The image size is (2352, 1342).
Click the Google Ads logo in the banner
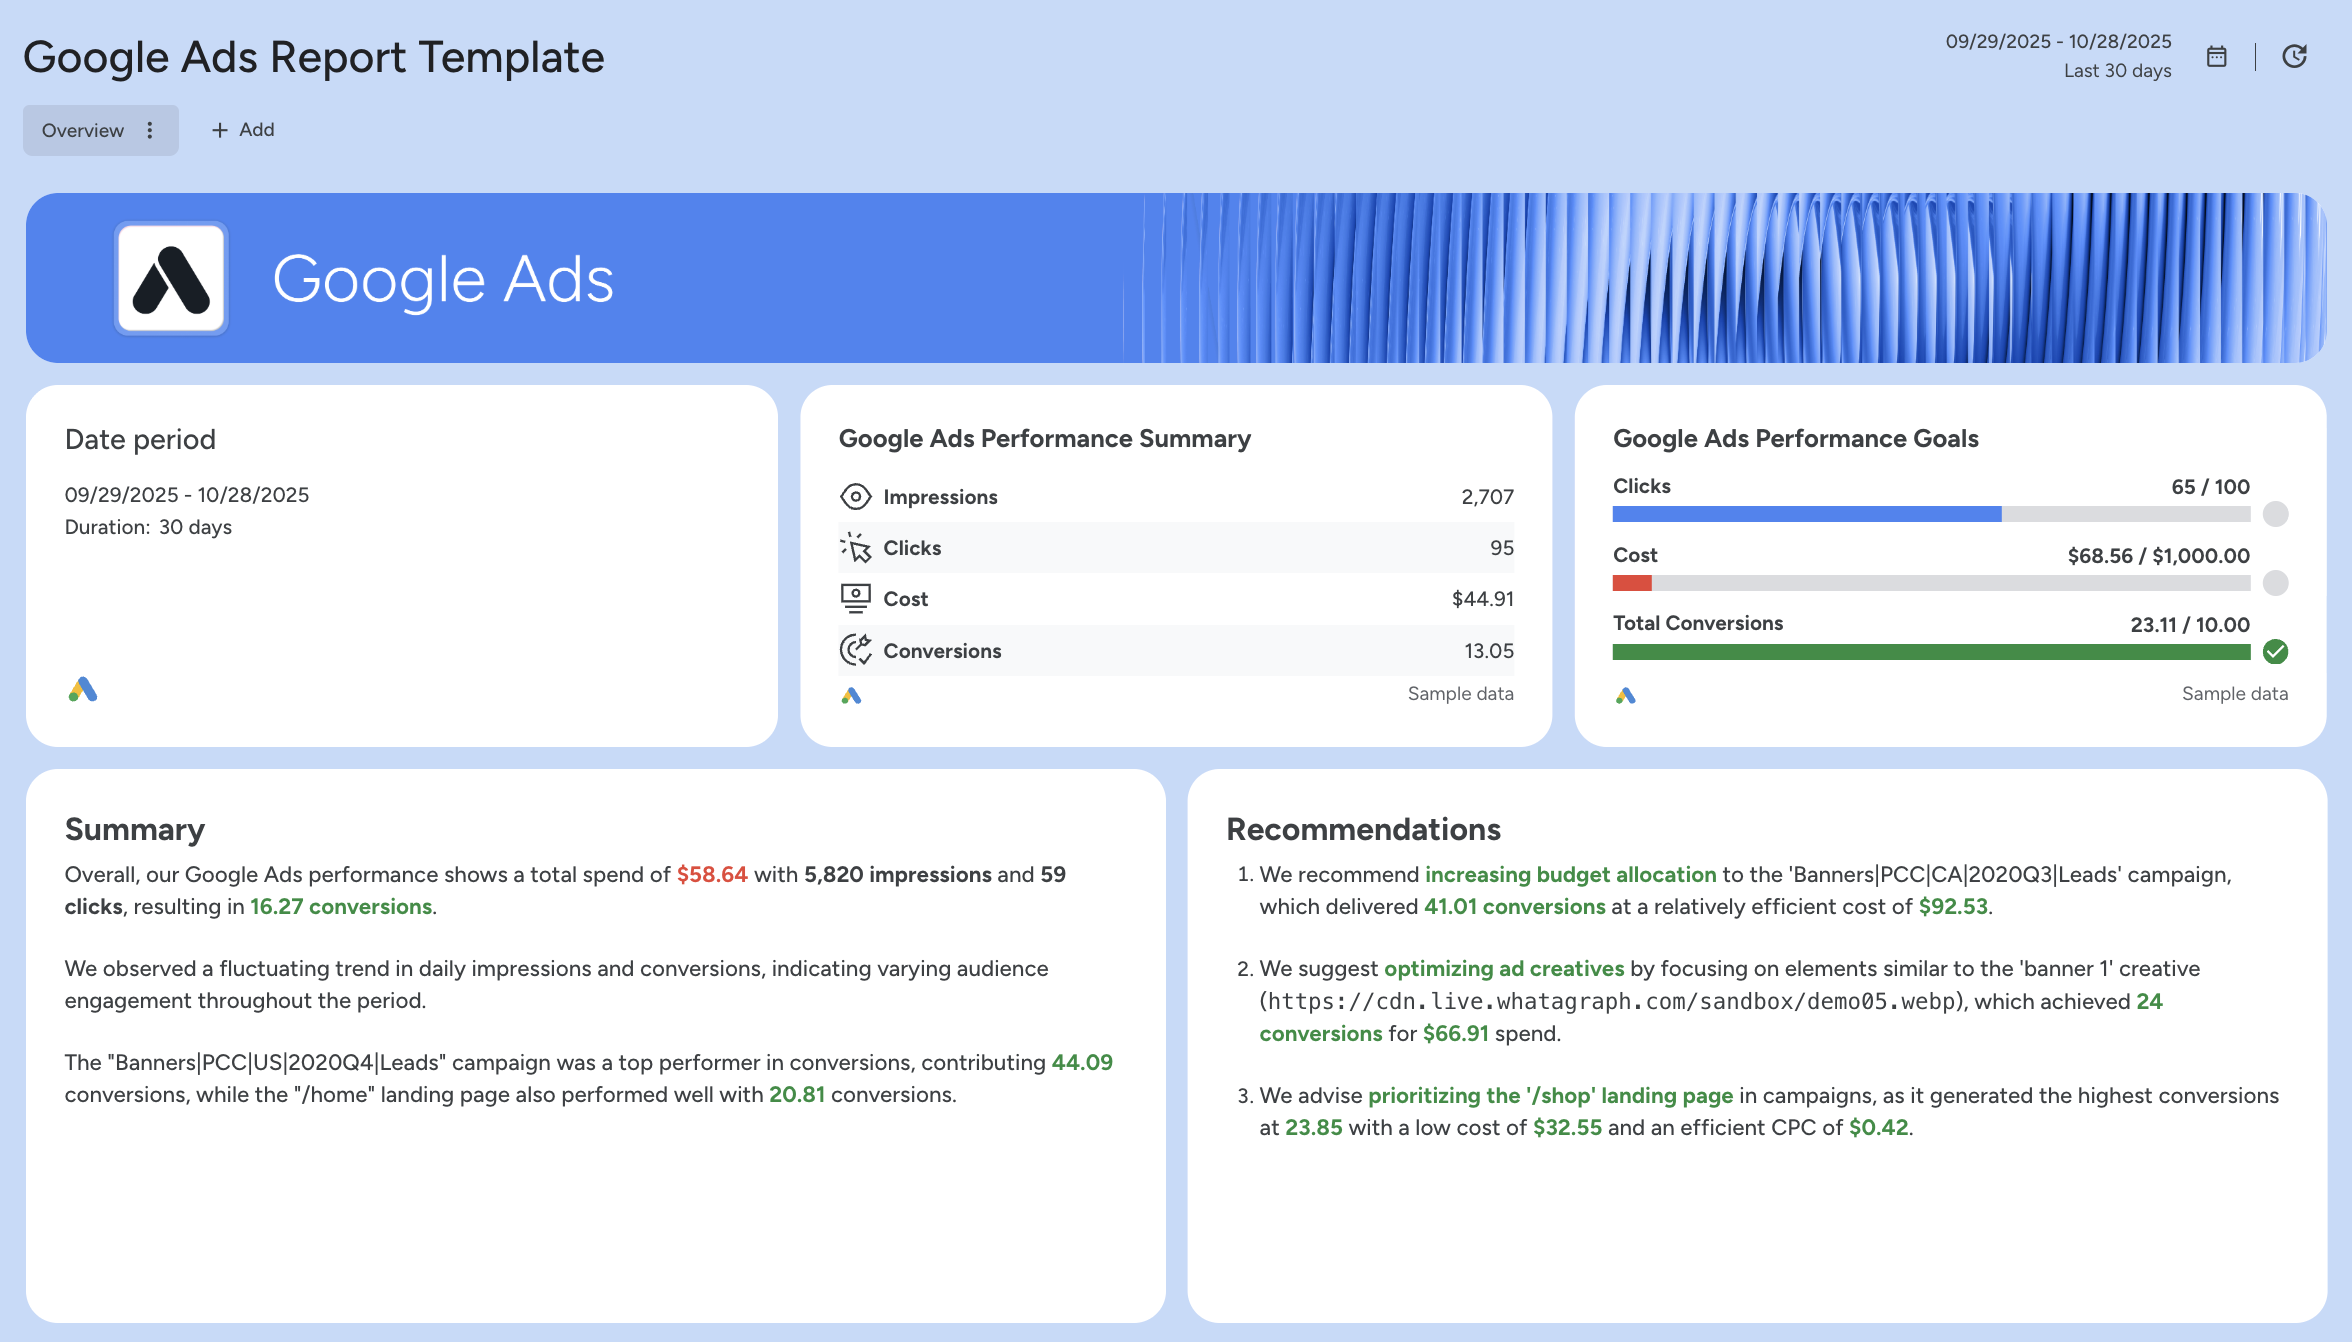[172, 277]
